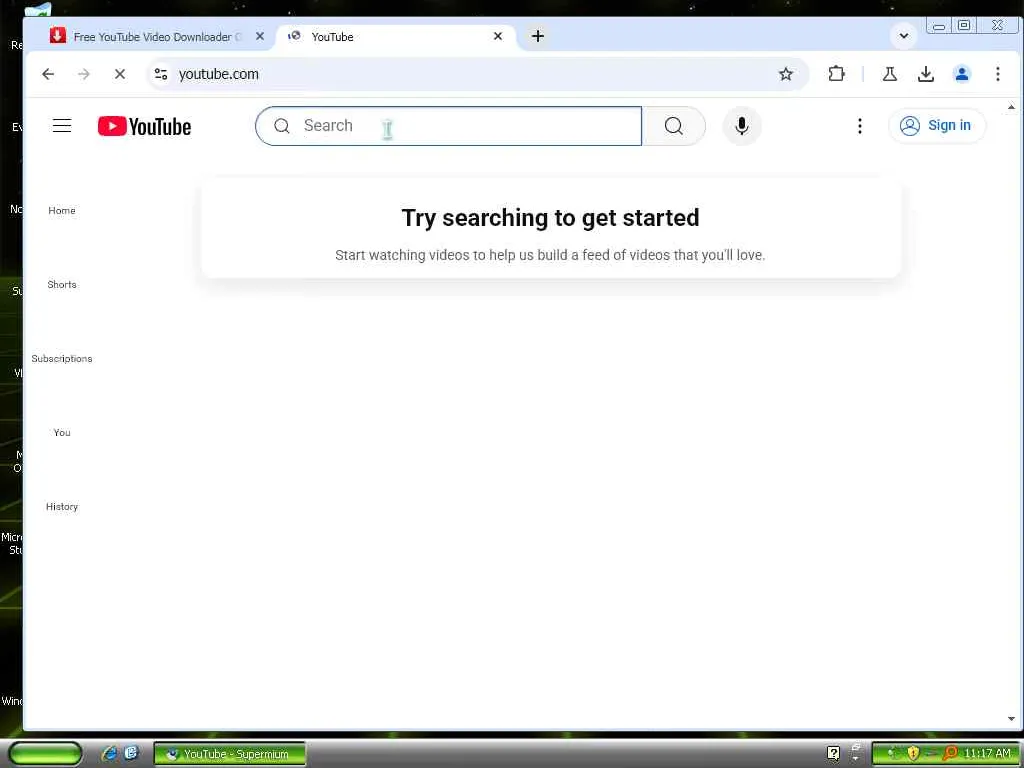The height and width of the screenshot is (768, 1024).
Task: Open Shorts in the sidebar
Action: [x=62, y=284]
